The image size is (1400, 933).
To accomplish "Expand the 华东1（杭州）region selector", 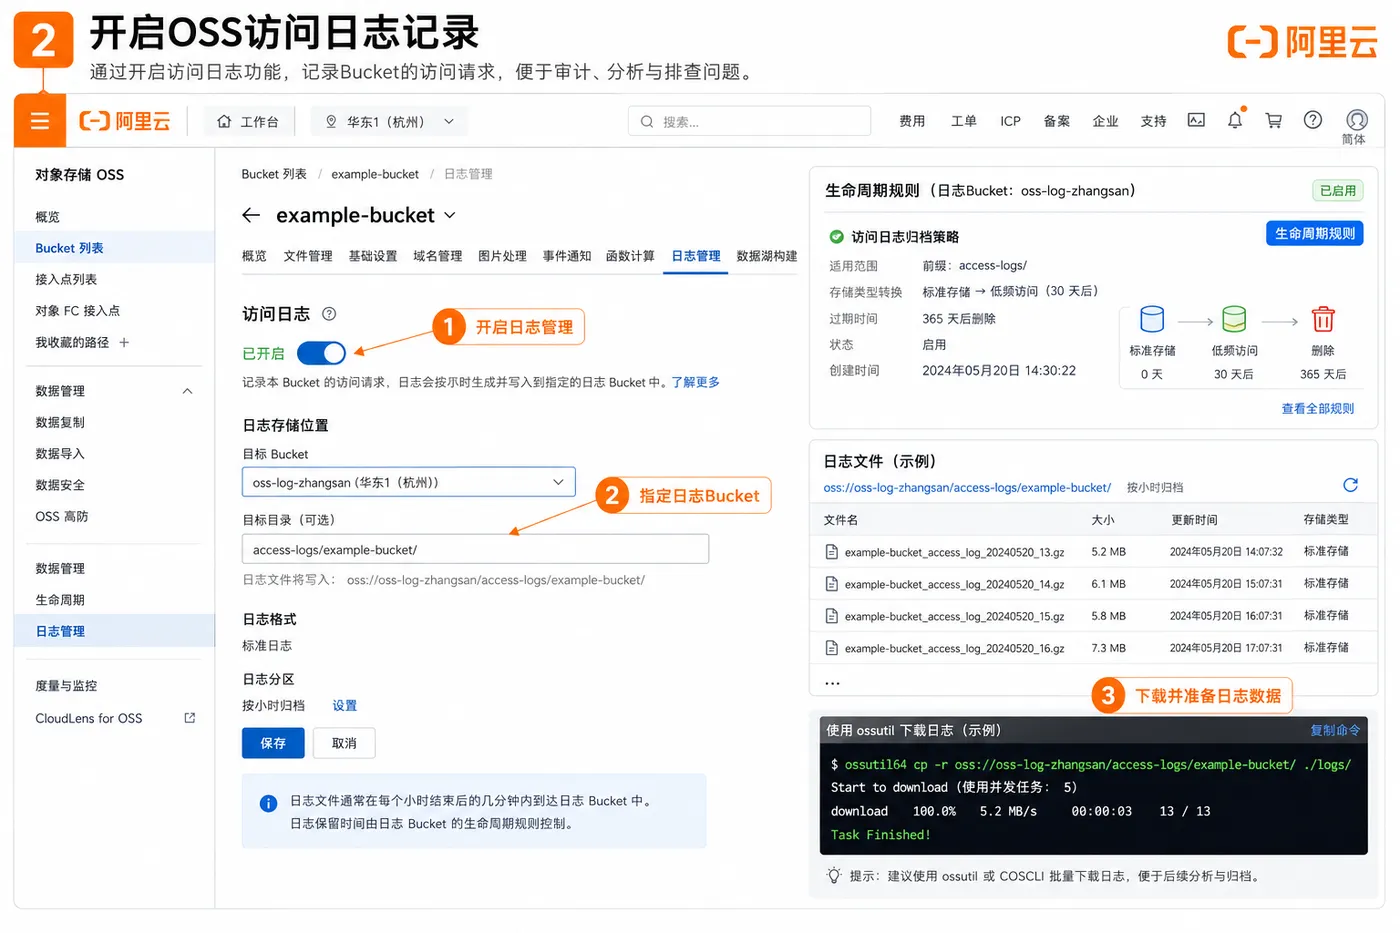I will 389,121.
